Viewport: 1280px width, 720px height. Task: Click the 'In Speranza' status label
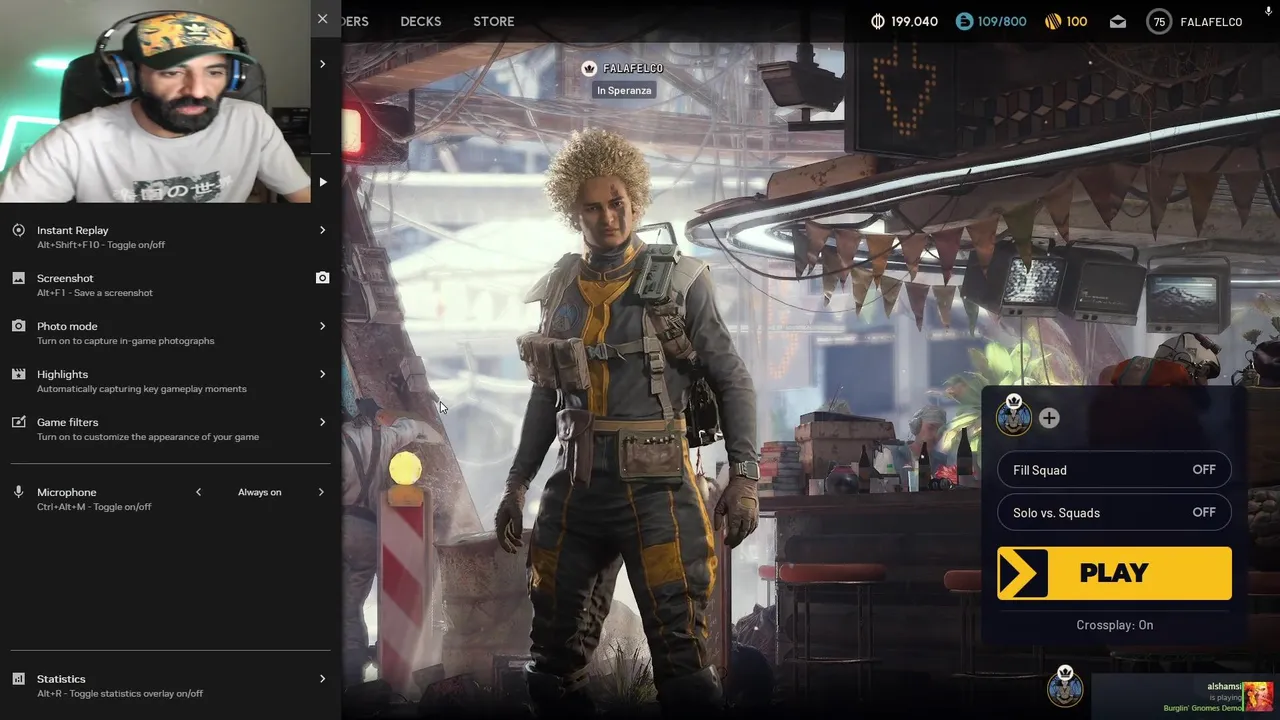coord(624,90)
